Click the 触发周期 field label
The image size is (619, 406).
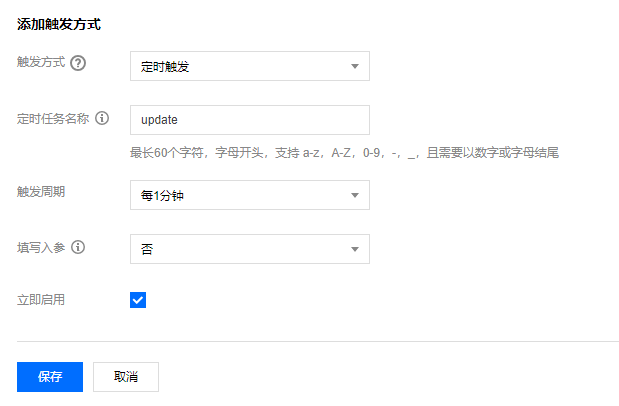pos(41,192)
